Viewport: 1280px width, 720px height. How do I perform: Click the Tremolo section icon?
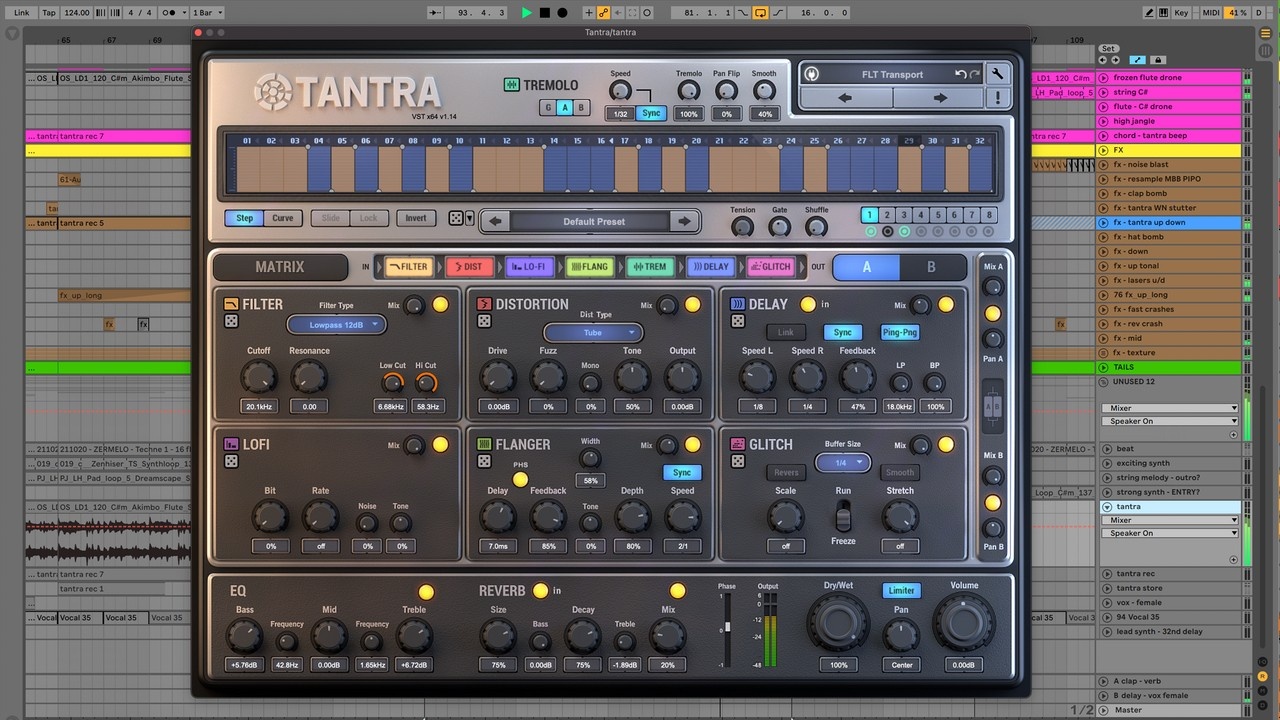[511, 85]
